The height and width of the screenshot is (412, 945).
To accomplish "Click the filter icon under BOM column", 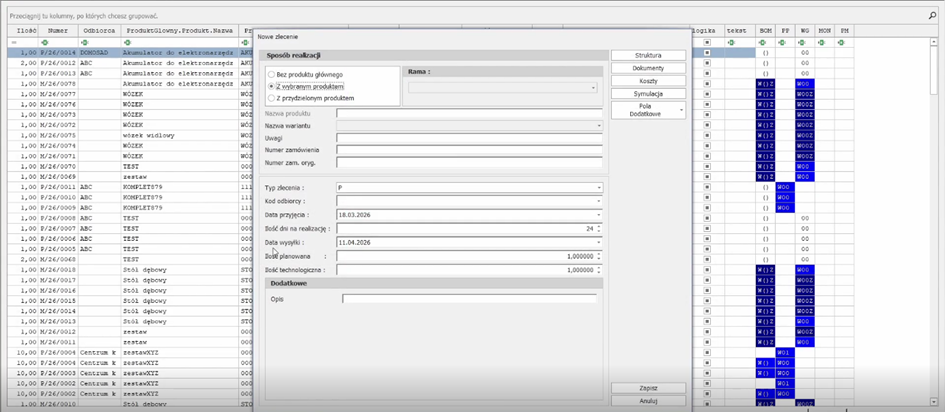I will coord(764,42).
